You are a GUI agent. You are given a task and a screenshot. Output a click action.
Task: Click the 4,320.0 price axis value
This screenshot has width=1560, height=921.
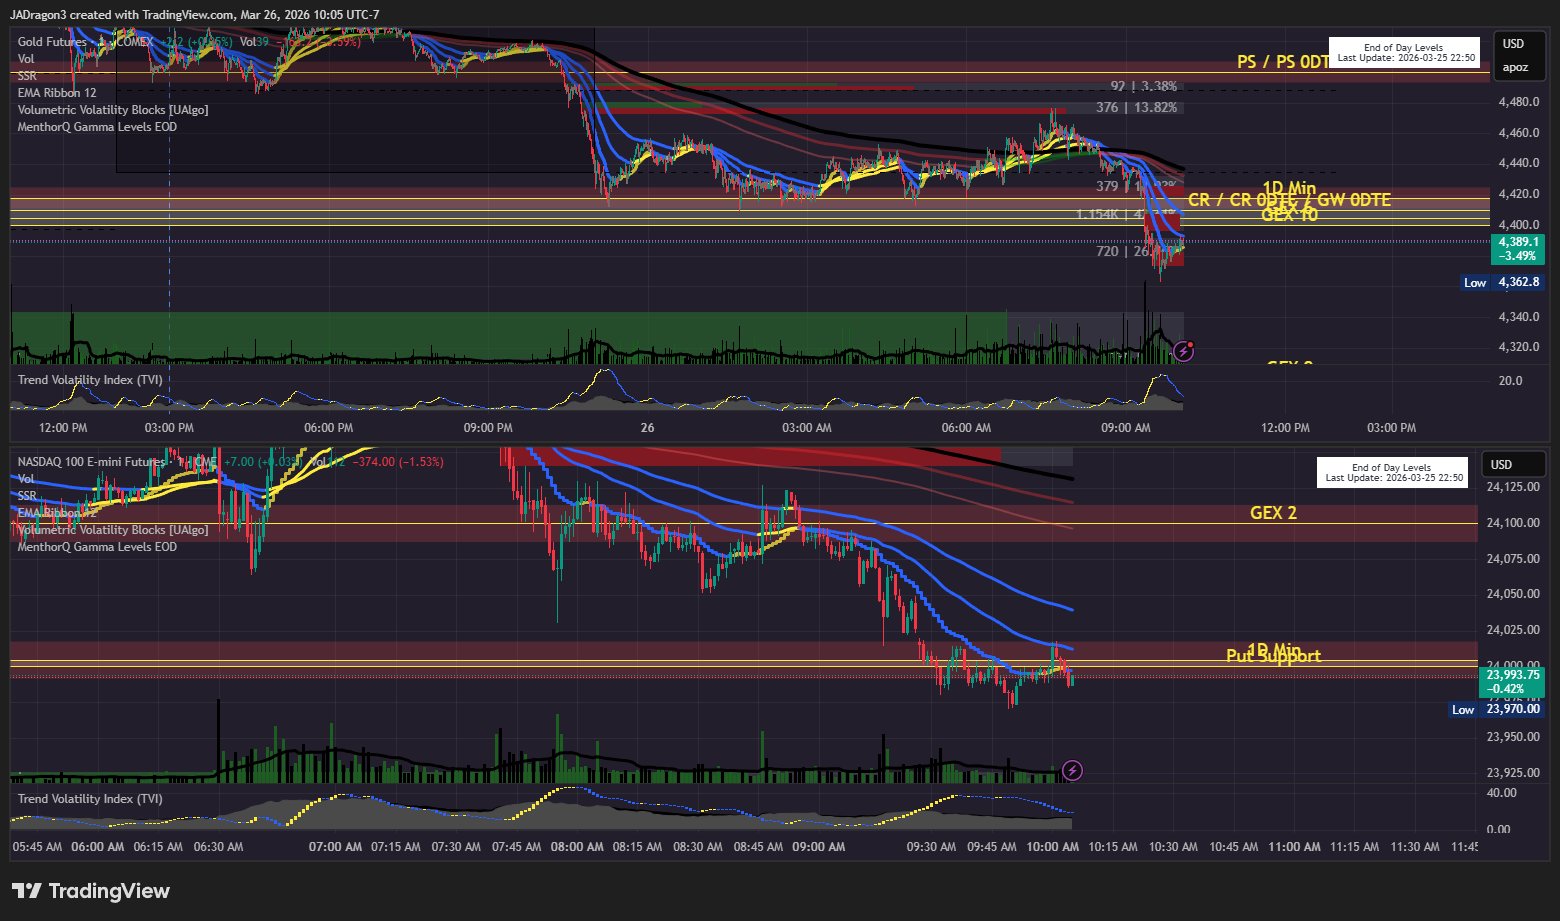pyautogui.click(x=1520, y=347)
